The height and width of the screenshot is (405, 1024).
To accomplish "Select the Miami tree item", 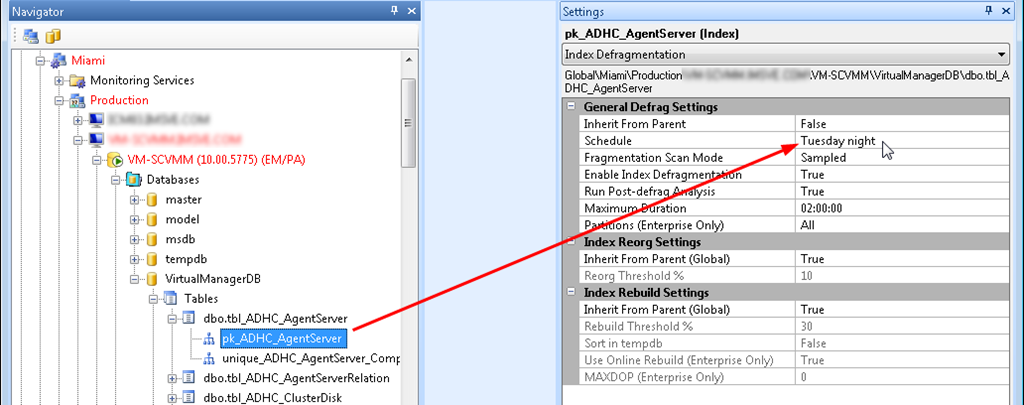I will click(x=88, y=61).
